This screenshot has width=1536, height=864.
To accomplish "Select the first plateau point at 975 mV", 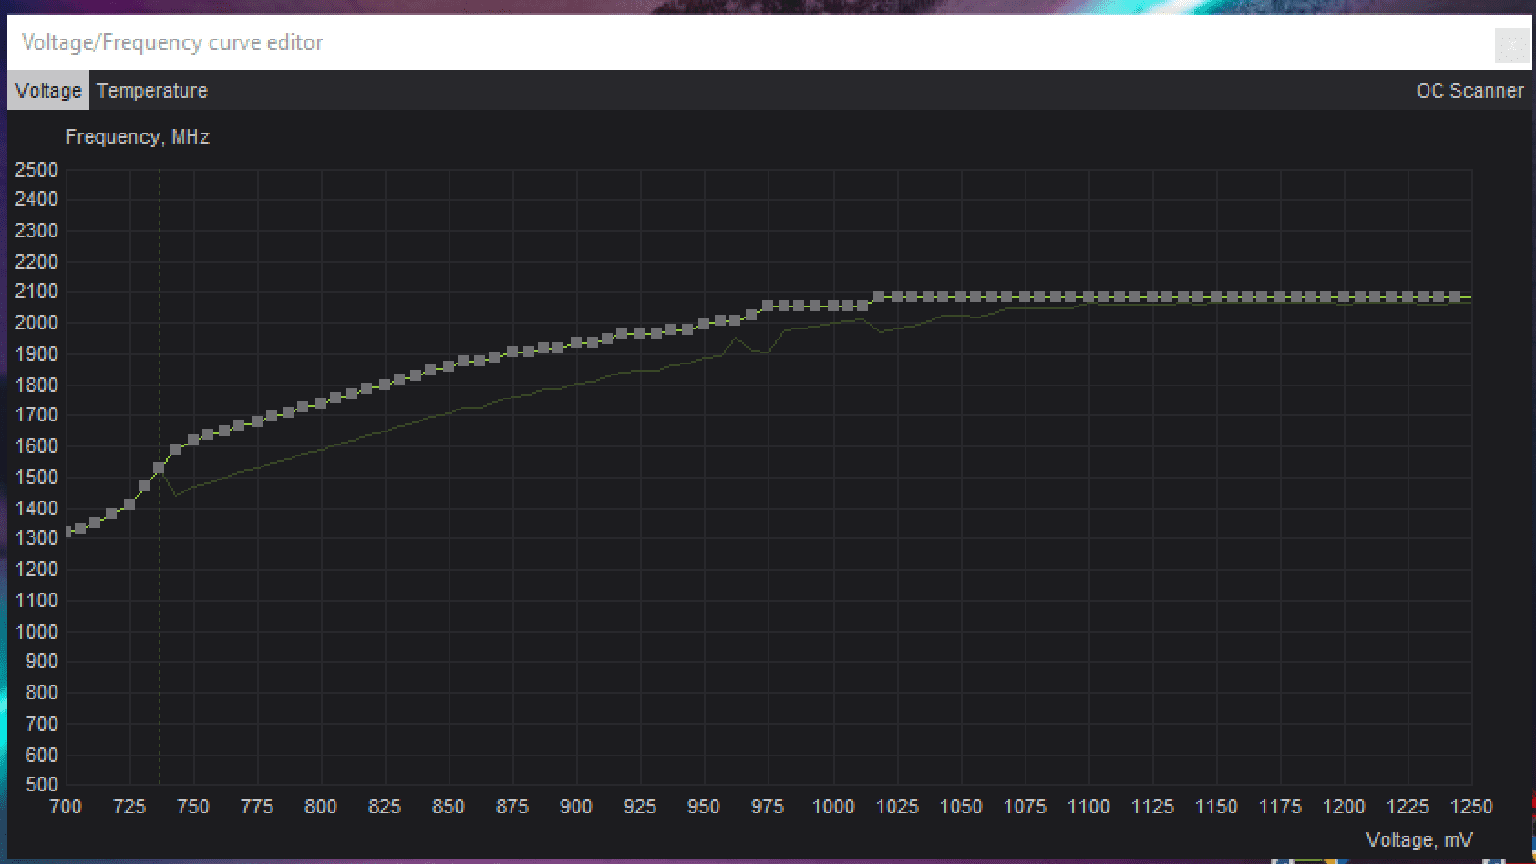I will tap(768, 306).
